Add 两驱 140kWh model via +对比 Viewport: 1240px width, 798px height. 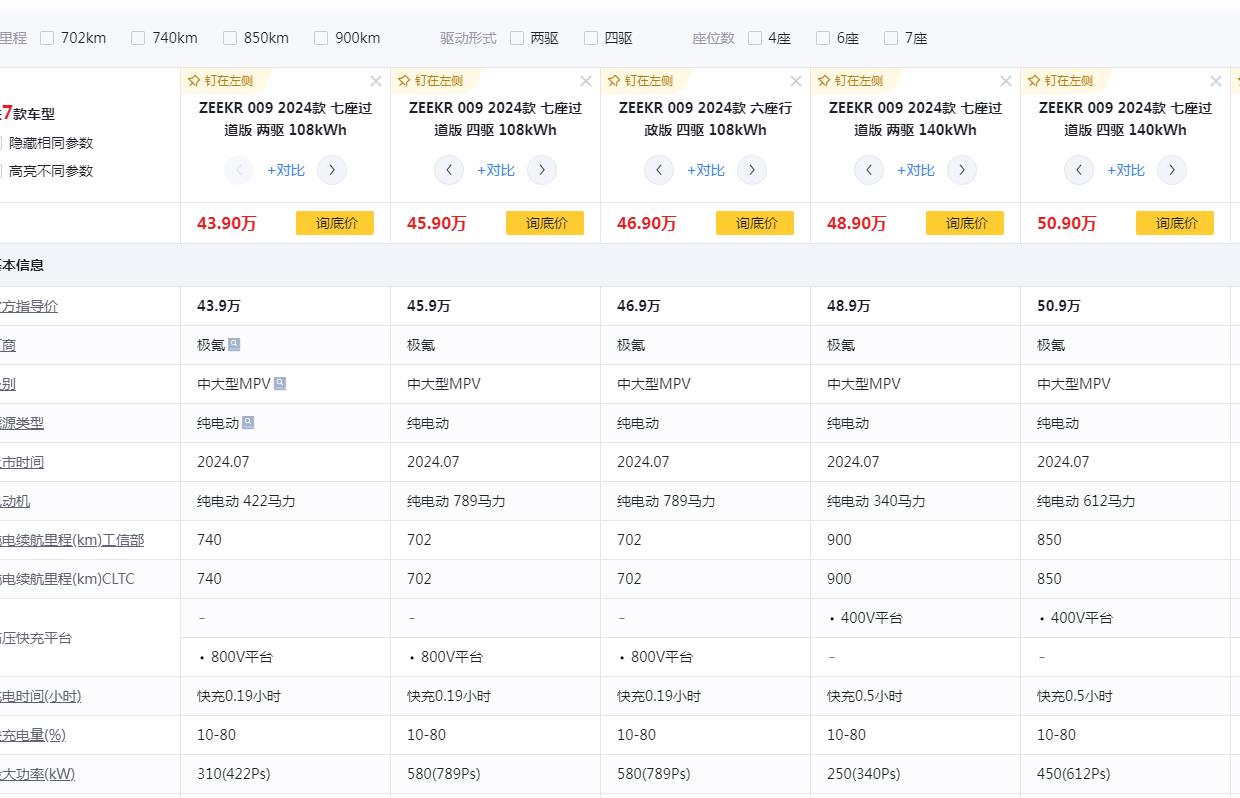(915, 170)
